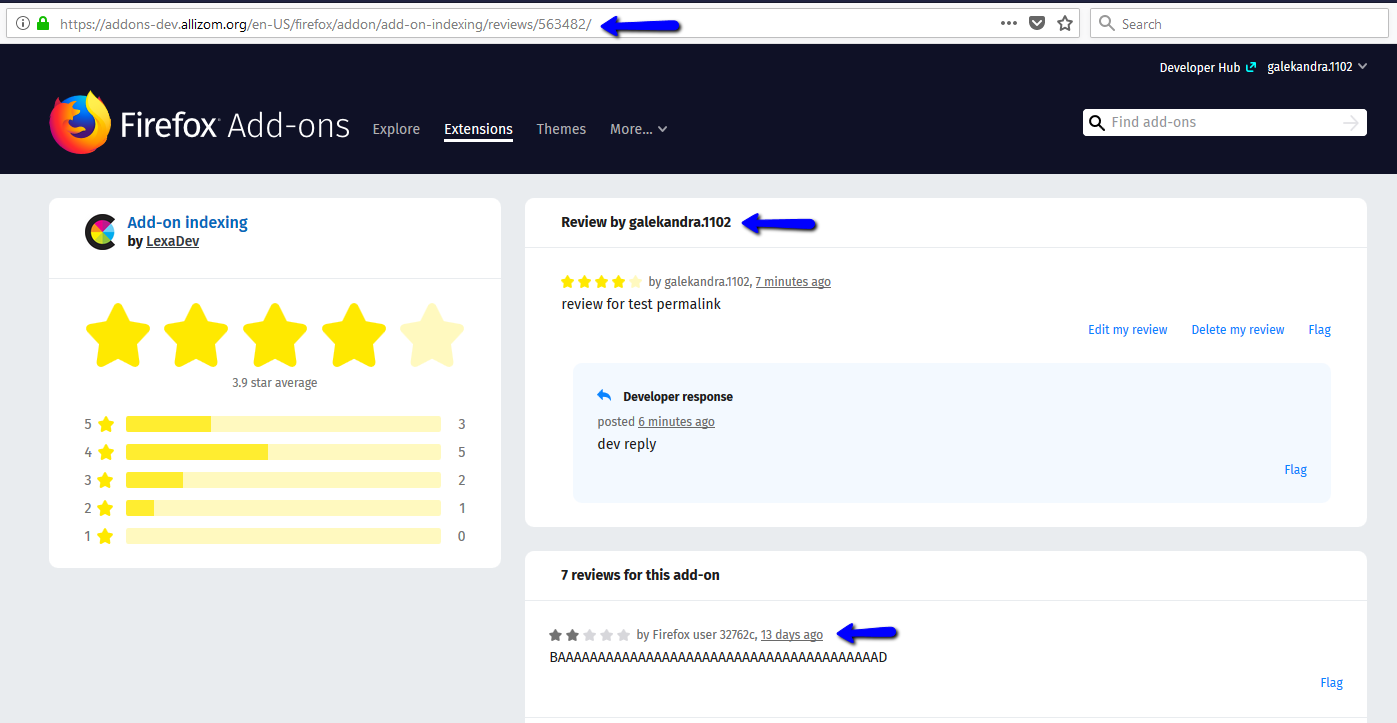Save page to Pocket icon
Screen dimensions: 1397x723
[1038, 23]
